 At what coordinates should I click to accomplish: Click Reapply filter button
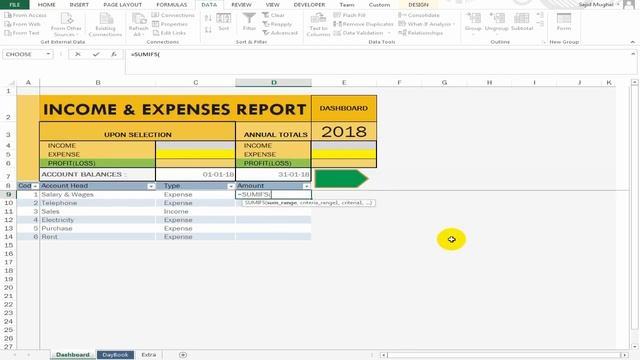click(277, 24)
